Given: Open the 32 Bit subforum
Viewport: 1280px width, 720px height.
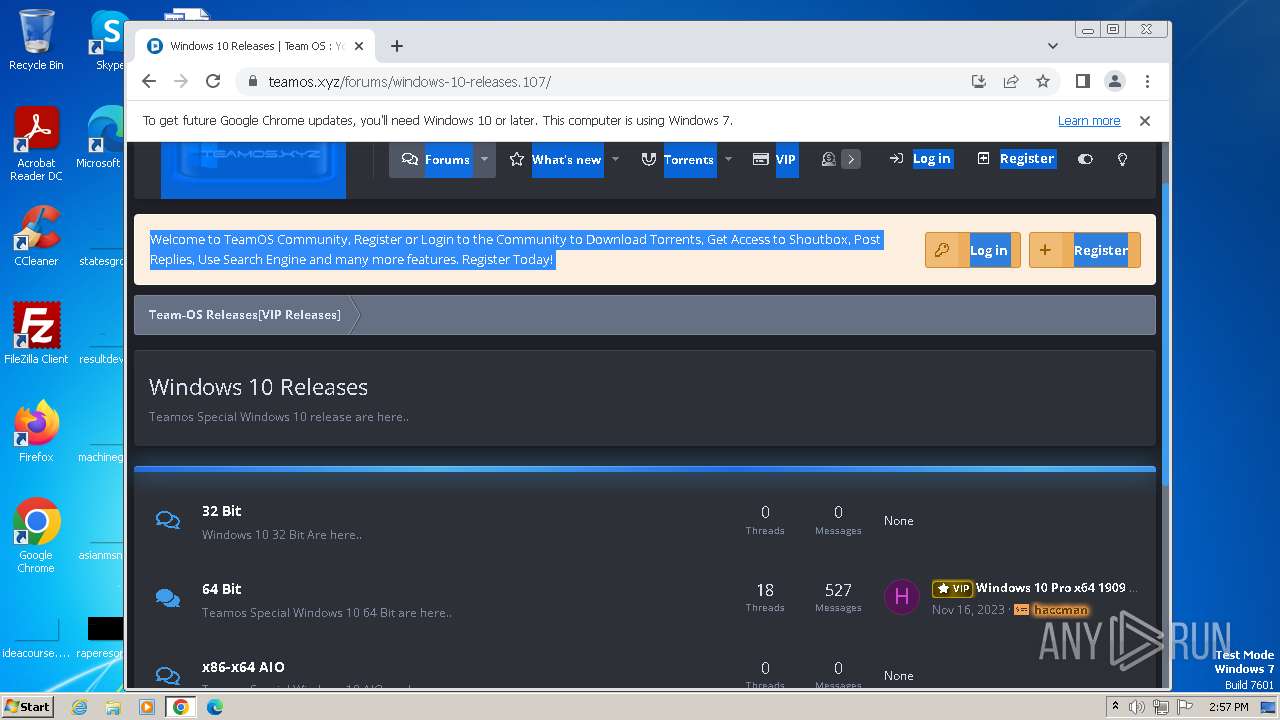Looking at the screenshot, I should coord(222,511).
